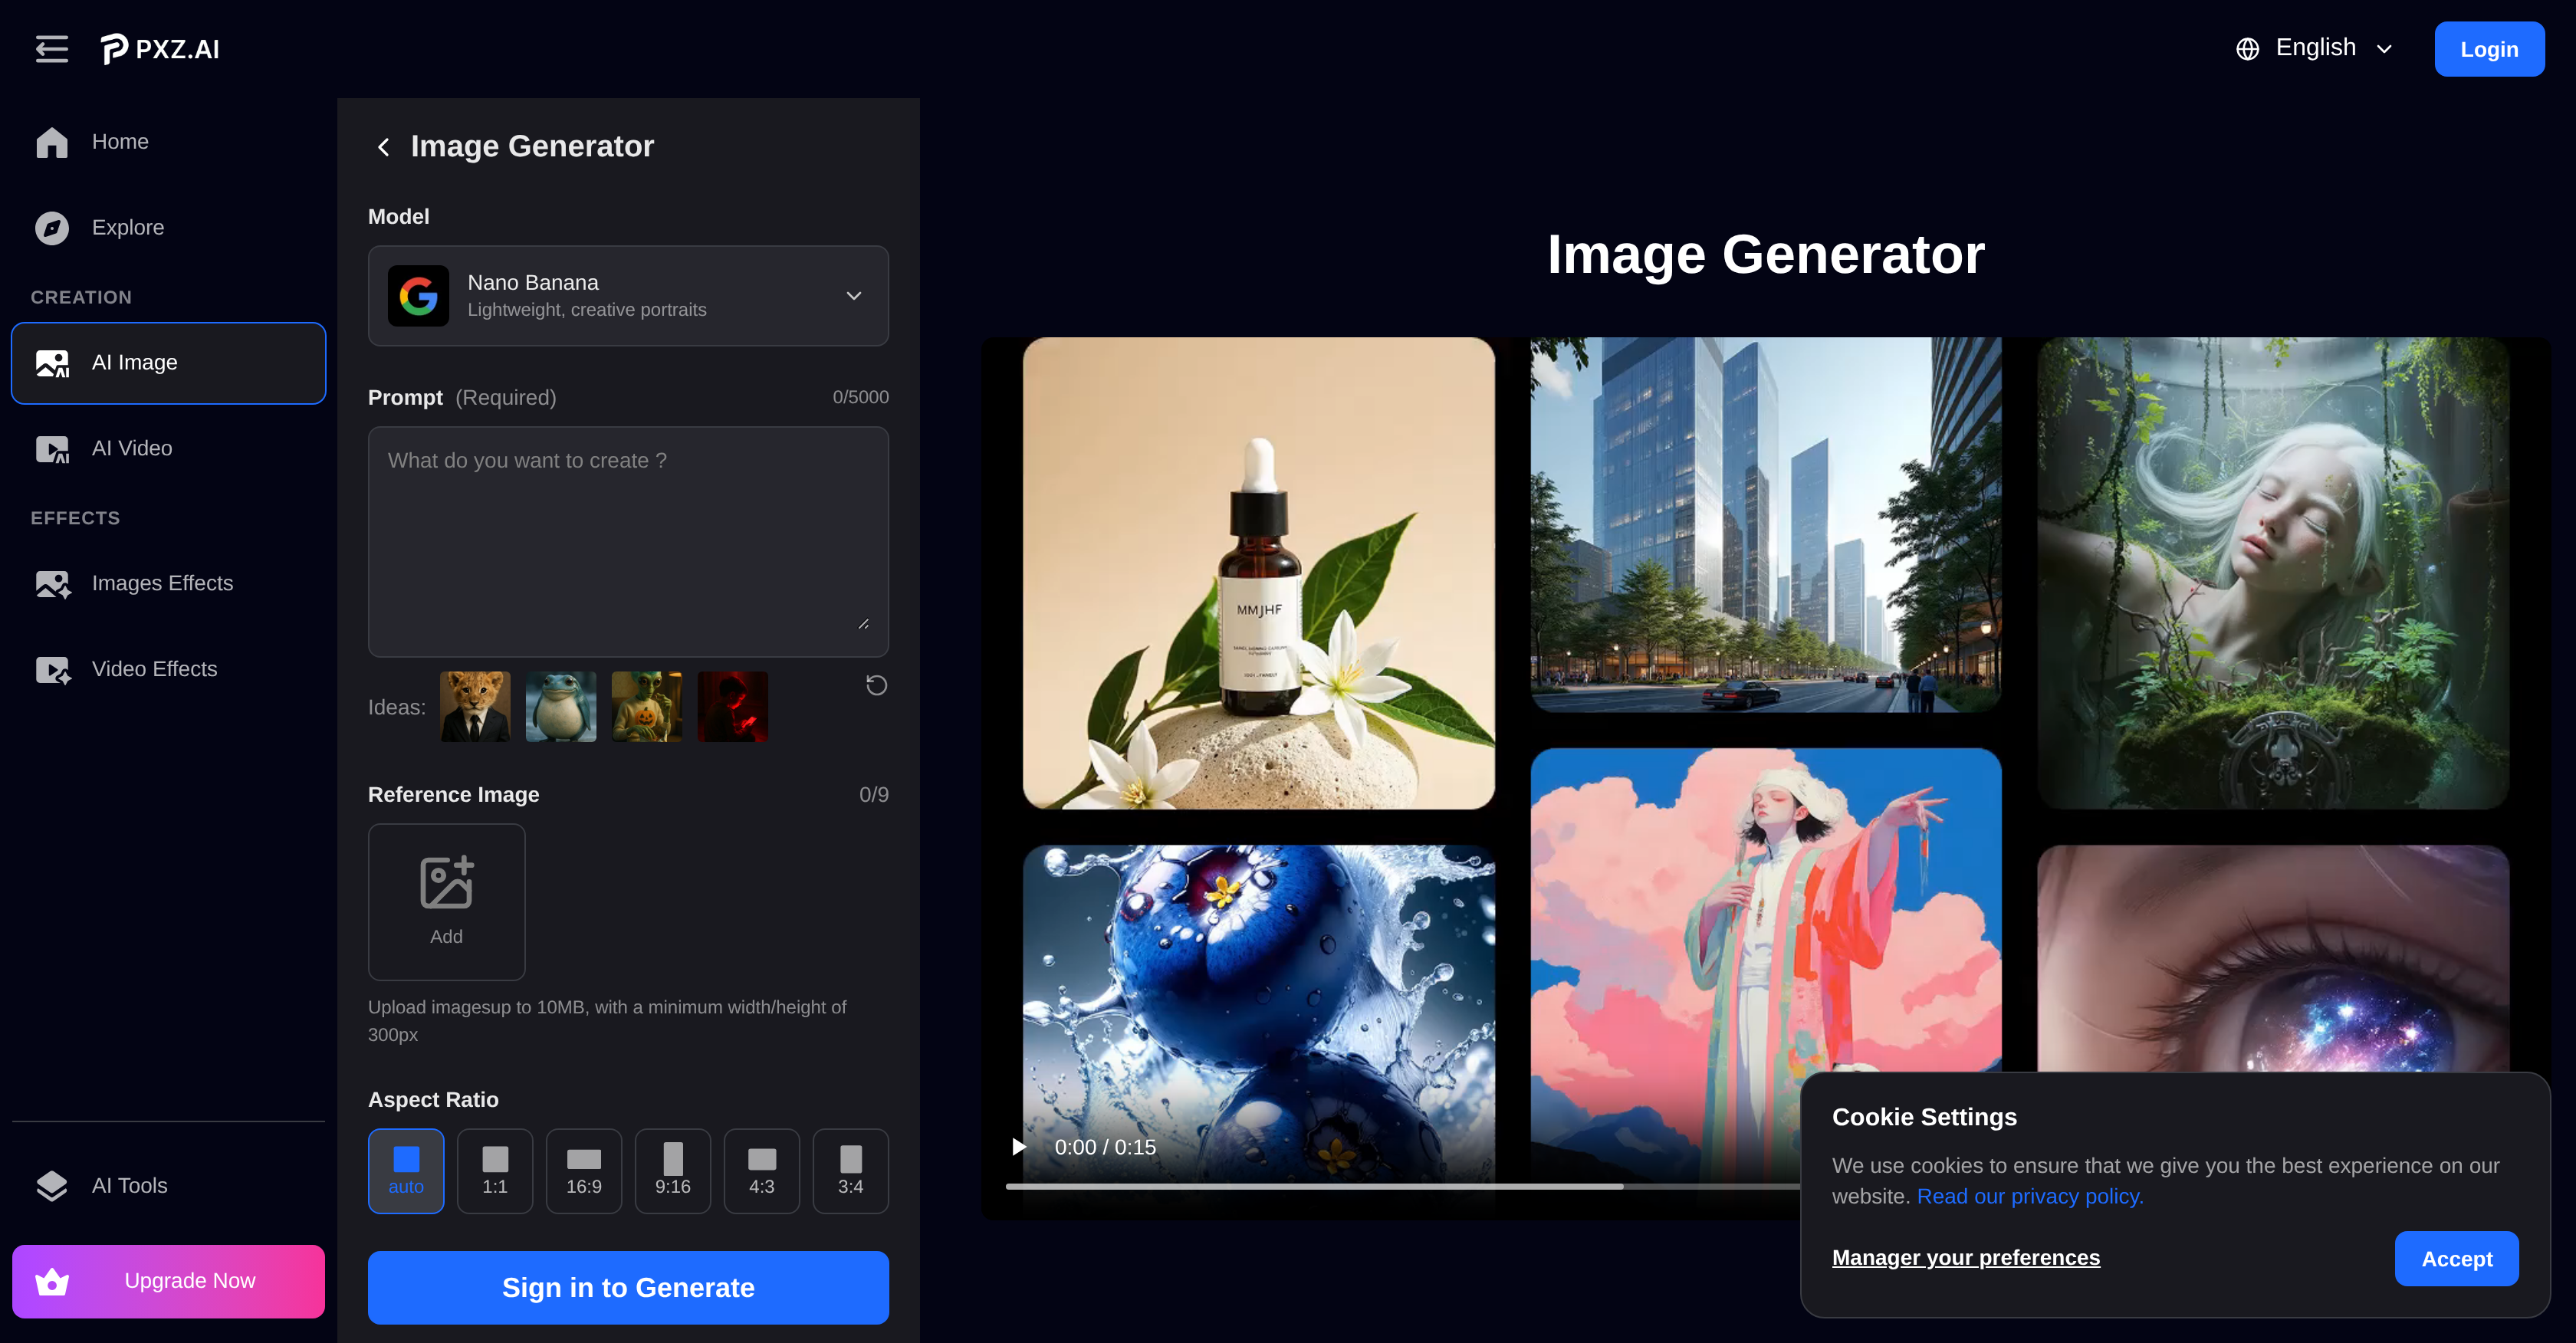Select the lion cub idea thumbnail
This screenshot has width=2576, height=1343.
pyautogui.click(x=475, y=705)
